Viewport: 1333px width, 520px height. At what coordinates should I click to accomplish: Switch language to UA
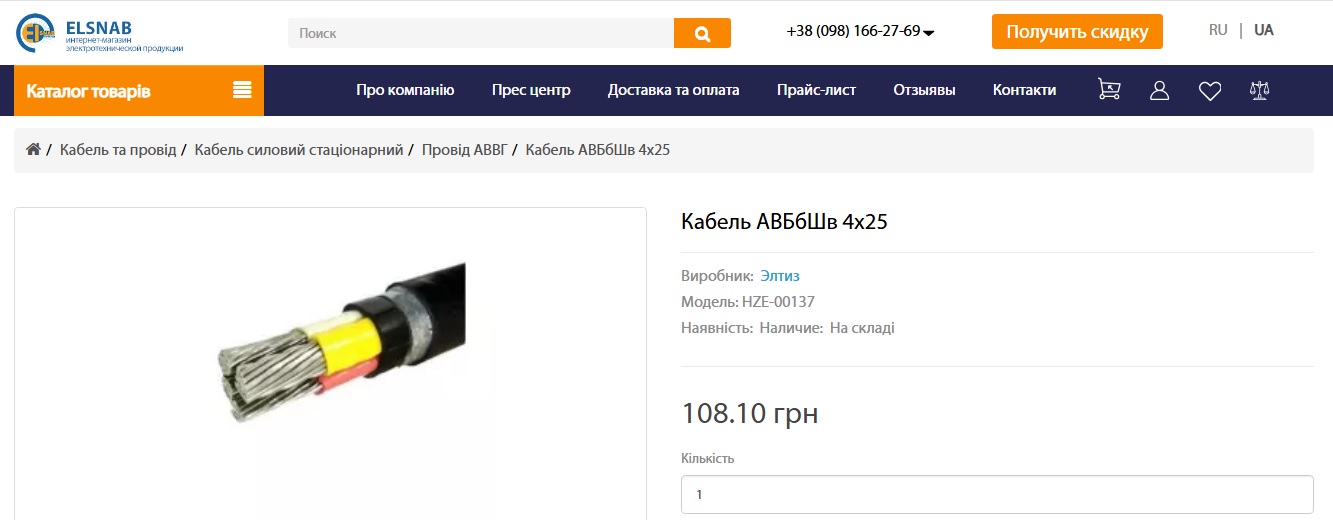coord(1264,30)
